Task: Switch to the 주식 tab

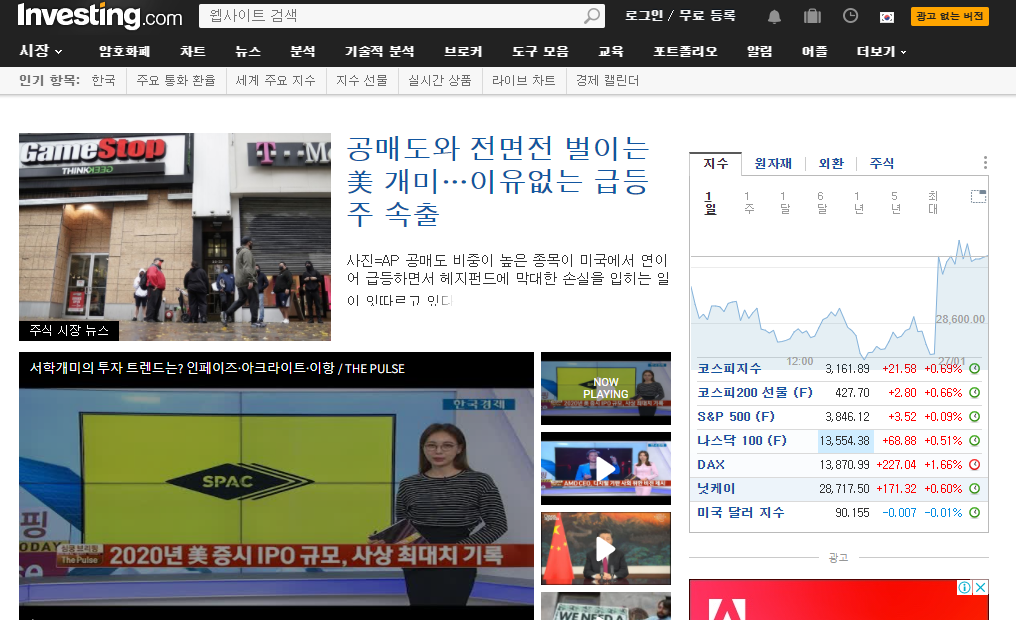Action: point(882,163)
